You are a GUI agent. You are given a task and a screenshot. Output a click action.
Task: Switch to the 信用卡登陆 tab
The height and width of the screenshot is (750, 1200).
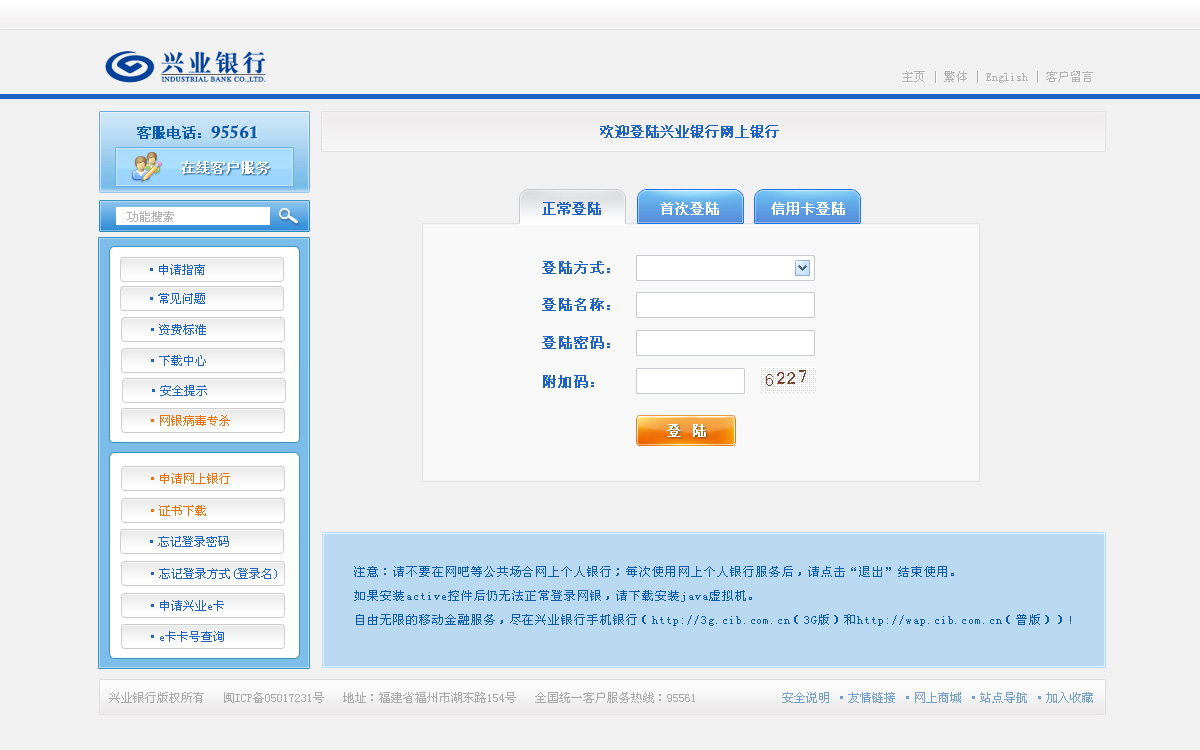pos(807,208)
